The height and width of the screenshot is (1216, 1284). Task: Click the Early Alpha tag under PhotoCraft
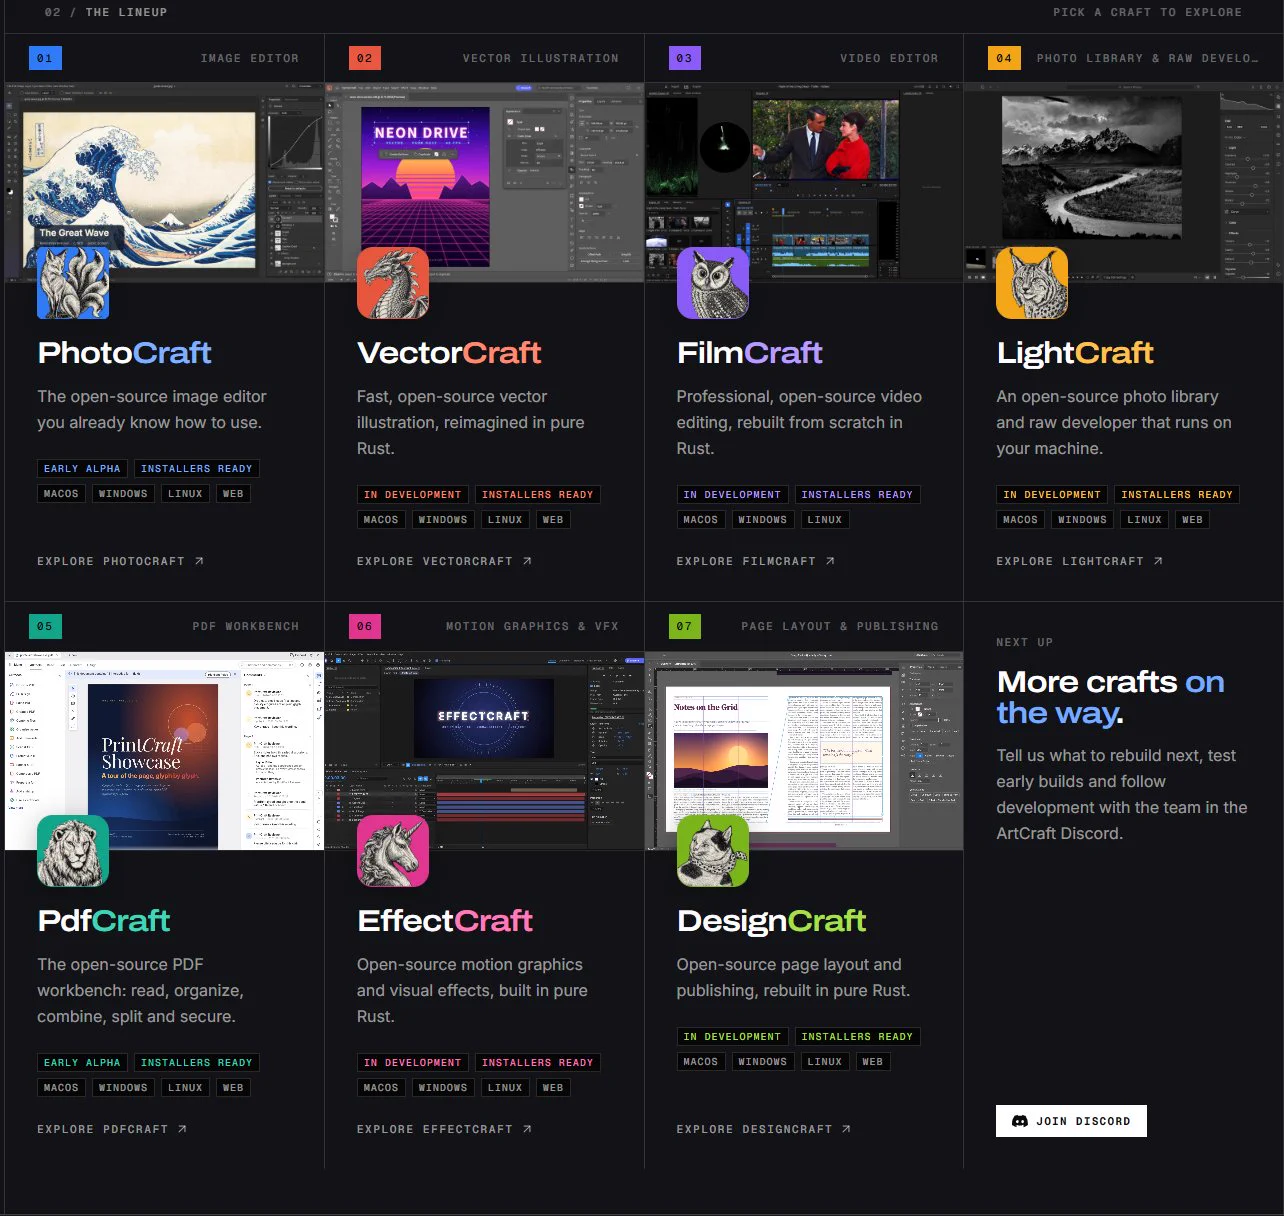pos(82,468)
